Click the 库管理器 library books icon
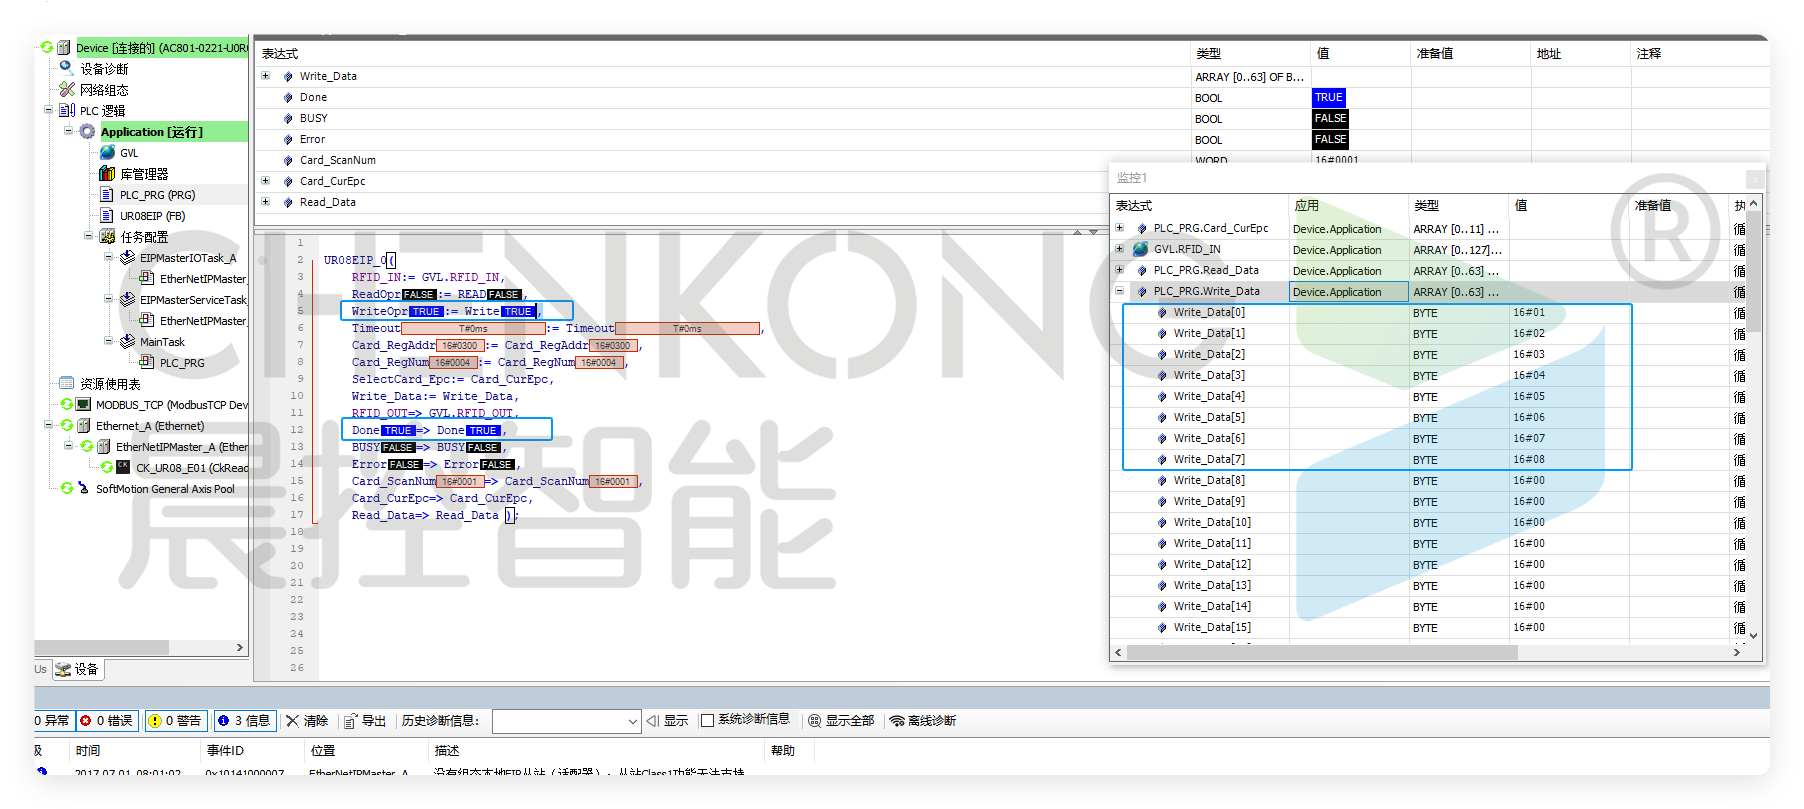 point(107,173)
